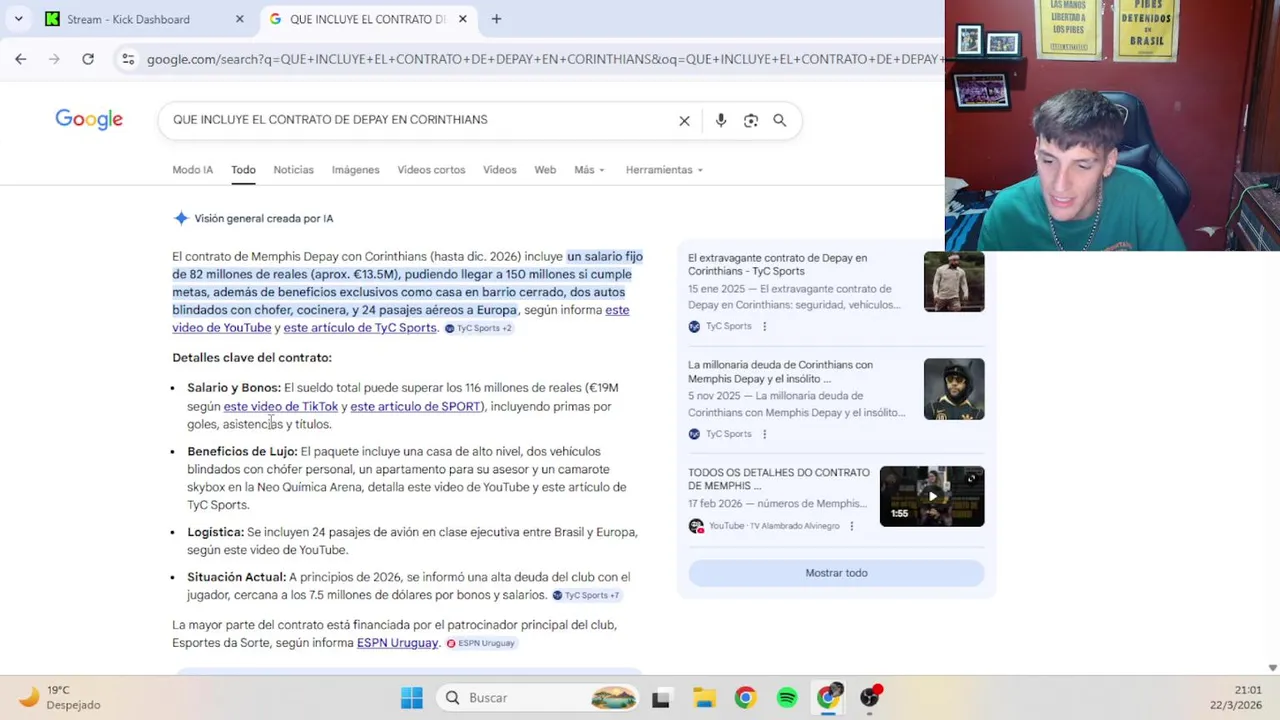Screen dimensions: 1280x720
Task: Click the address bar URL
Action: click(x=544, y=59)
